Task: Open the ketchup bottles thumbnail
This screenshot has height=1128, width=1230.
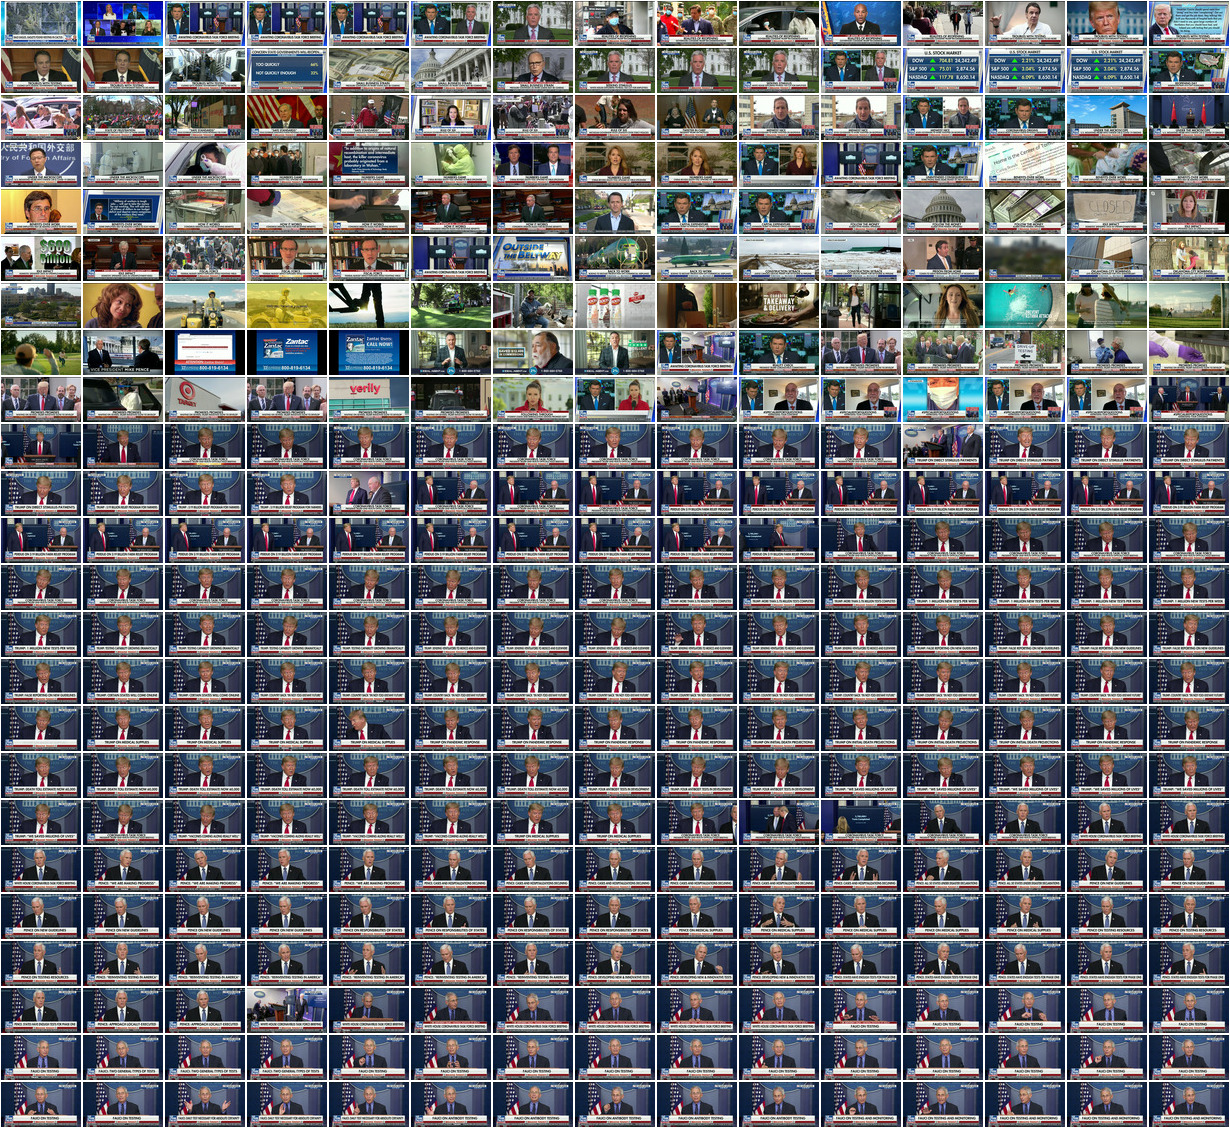Action: pyautogui.click(x=615, y=304)
